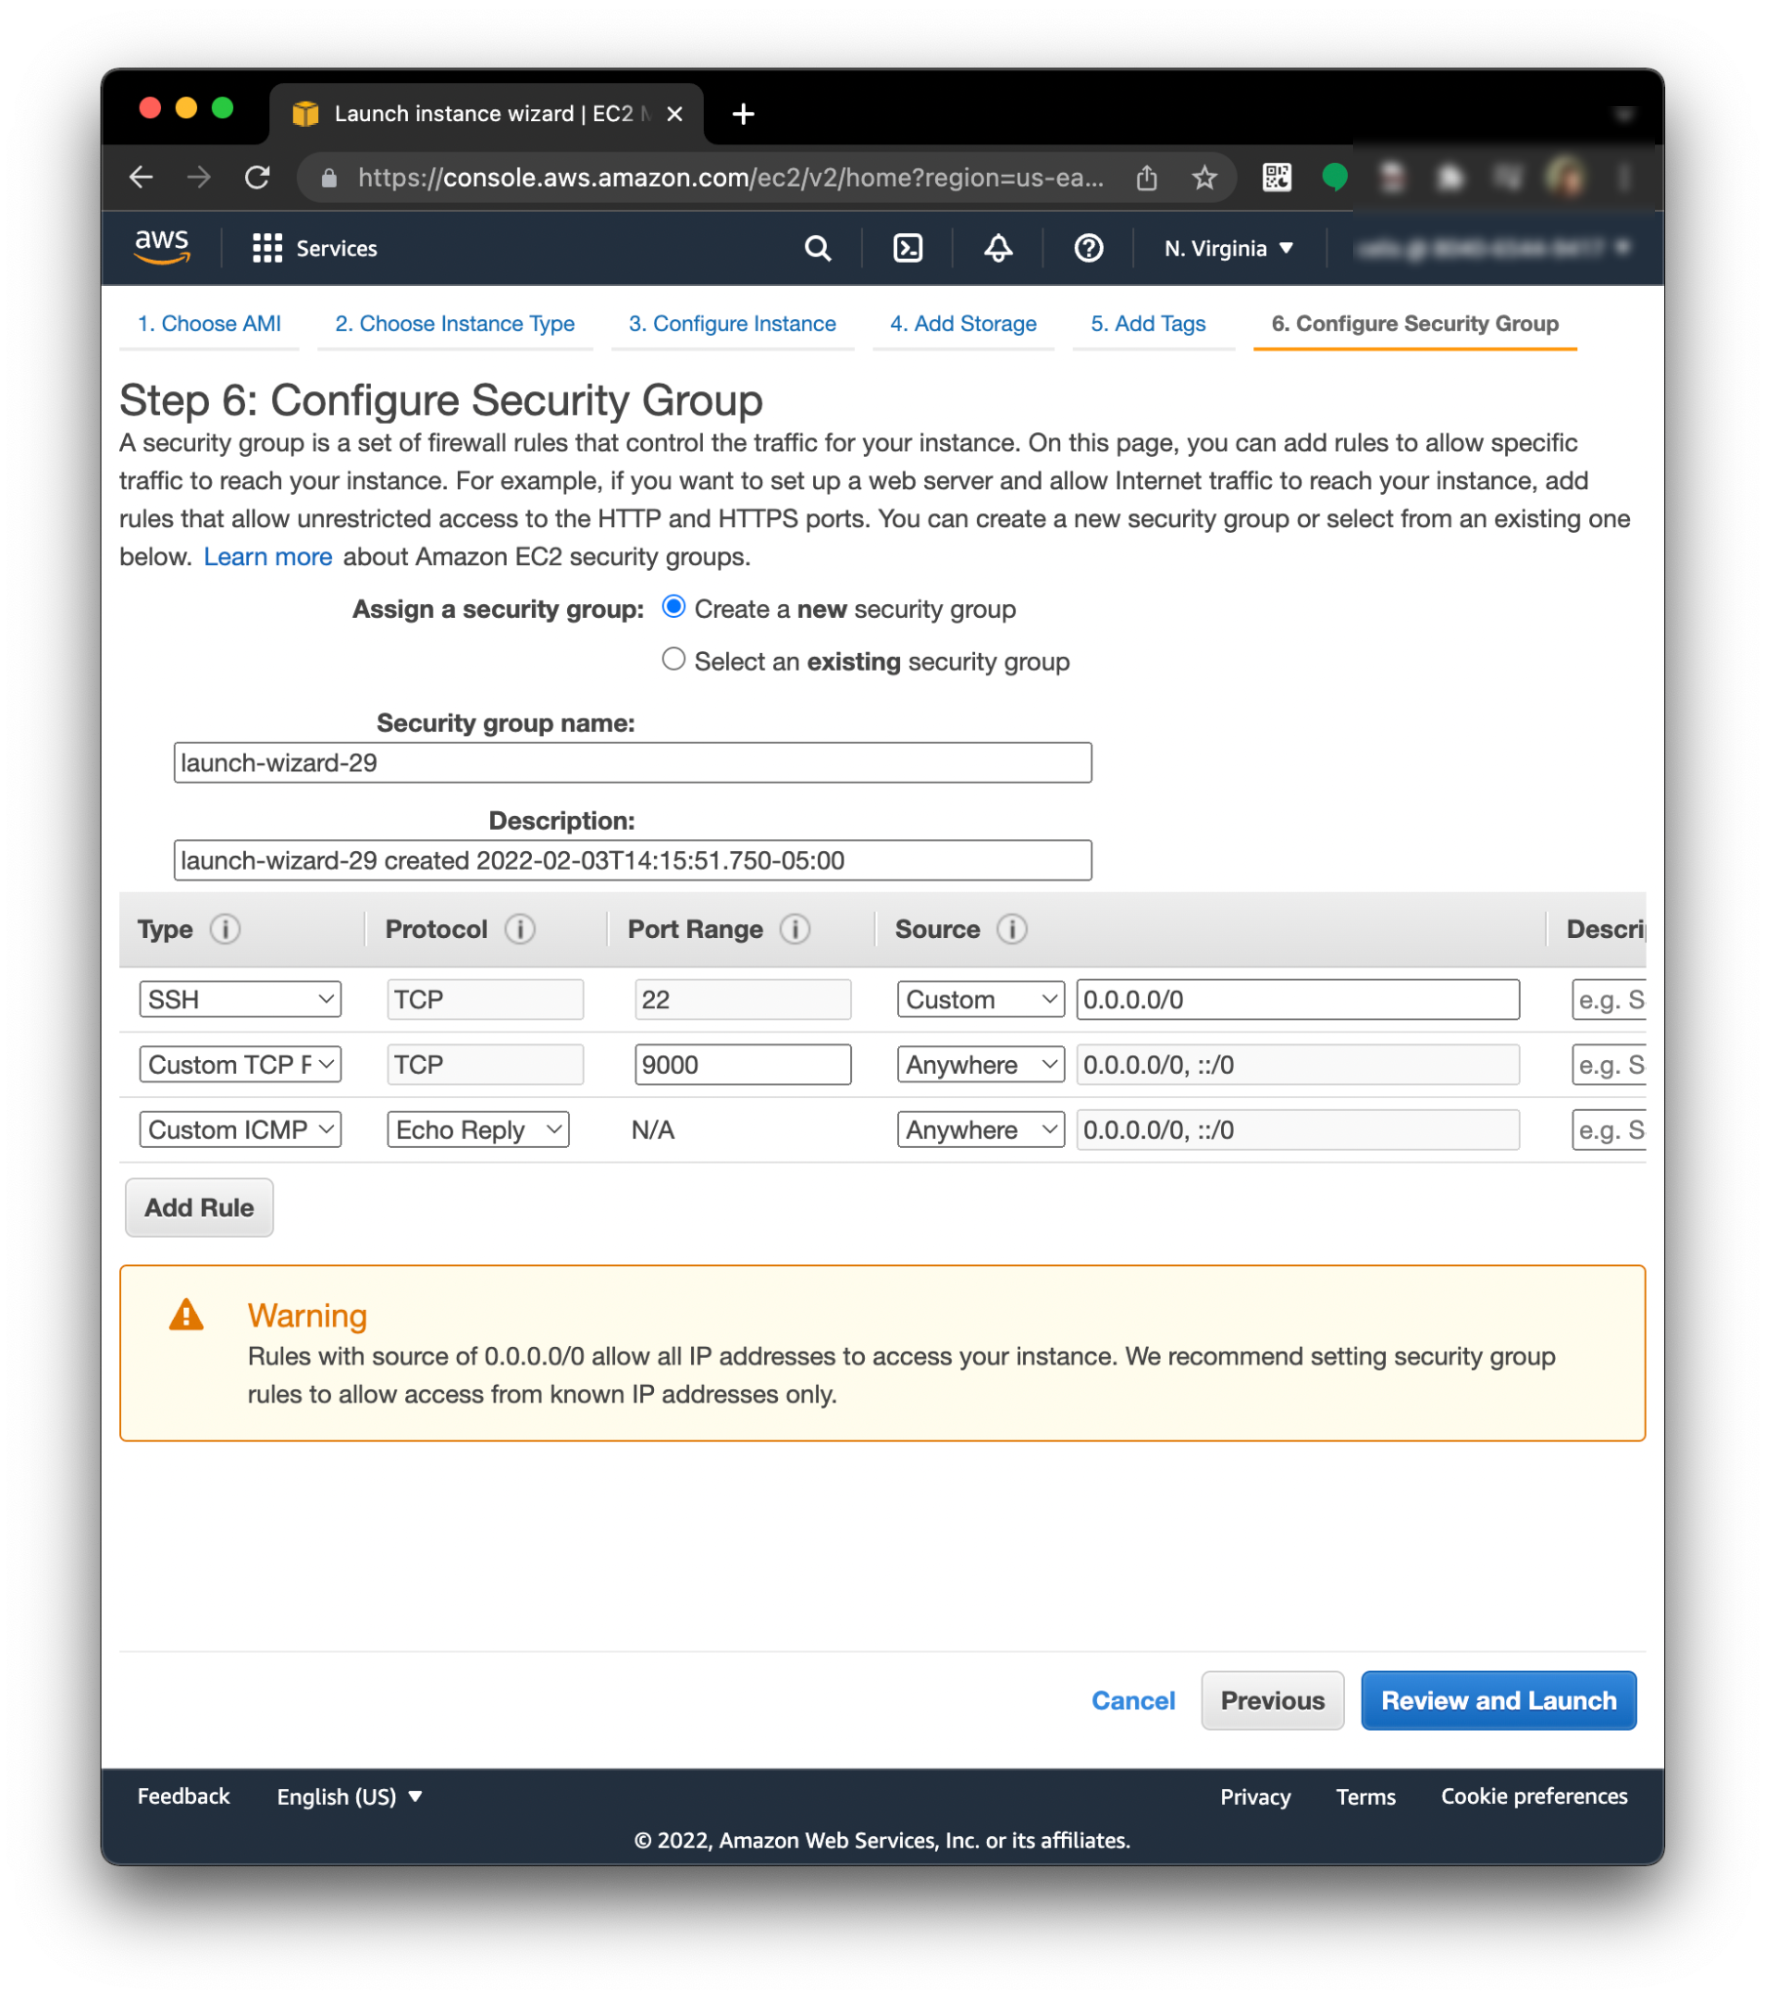Screen dimensions: 1766x1999
Task: Open Cookie preferences in footer
Action: tap(1533, 1796)
